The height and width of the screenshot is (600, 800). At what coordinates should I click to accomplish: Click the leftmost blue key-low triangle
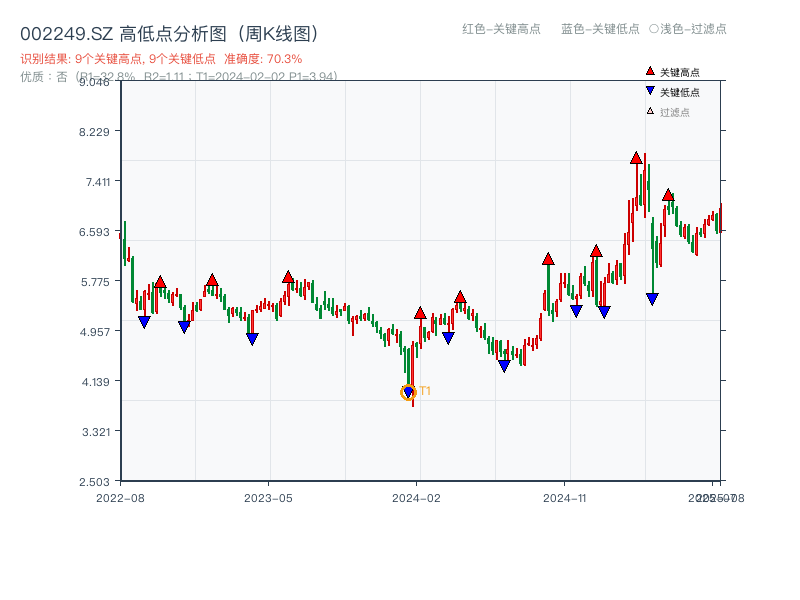(x=144, y=322)
